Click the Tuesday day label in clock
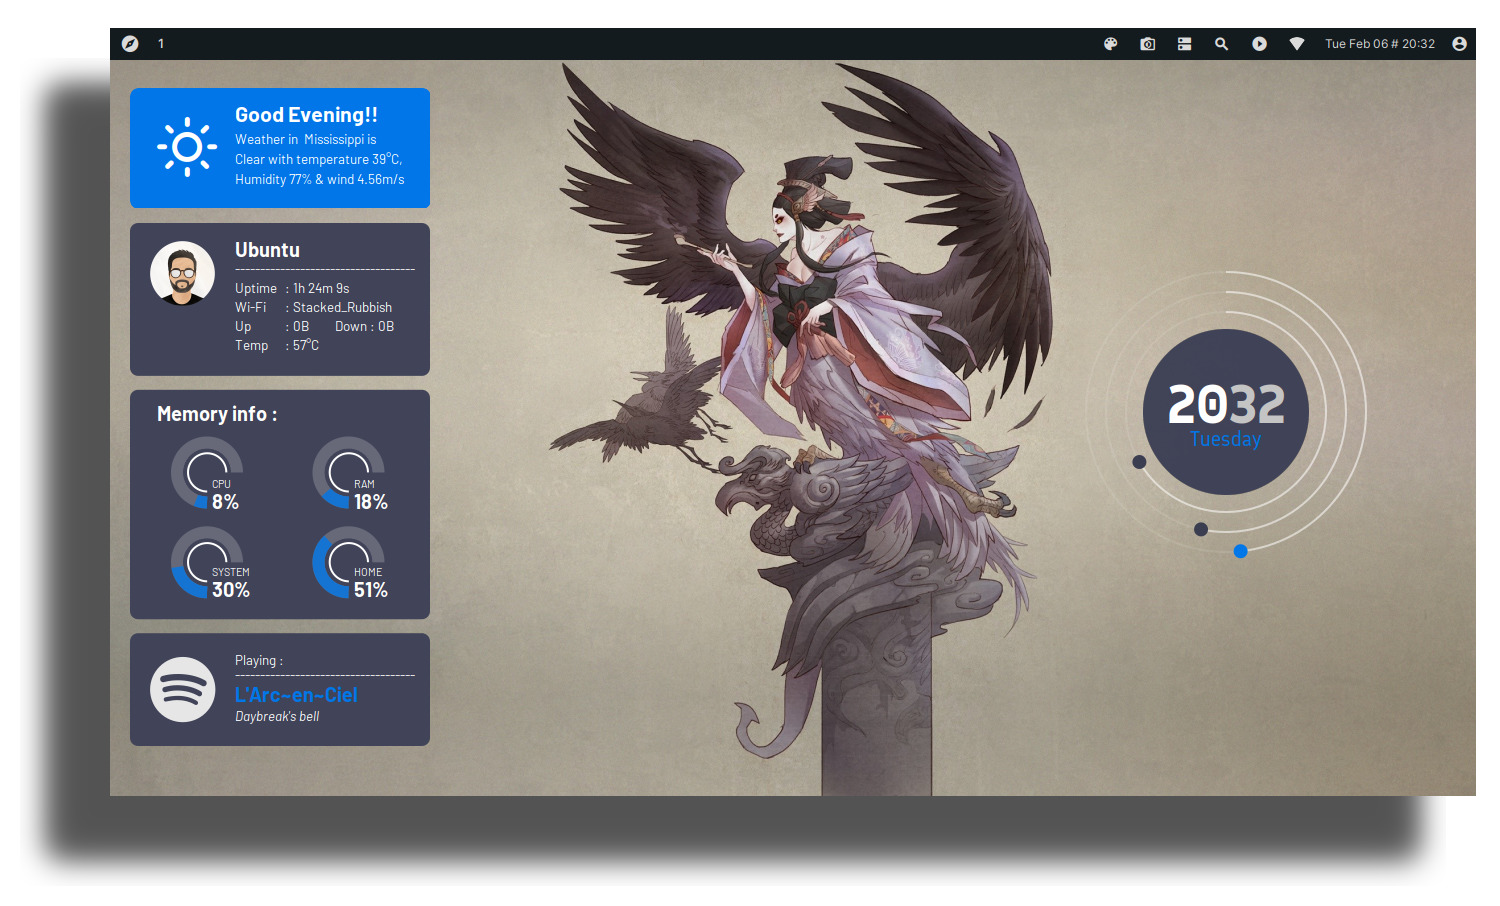 coord(1226,439)
